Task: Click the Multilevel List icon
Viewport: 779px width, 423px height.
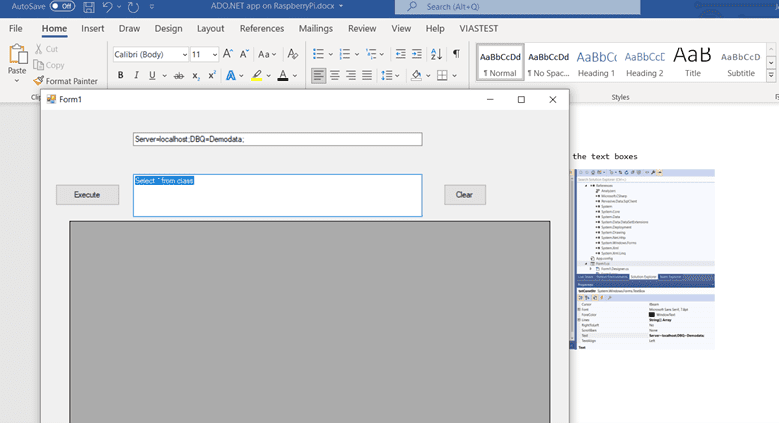Action: (371, 54)
